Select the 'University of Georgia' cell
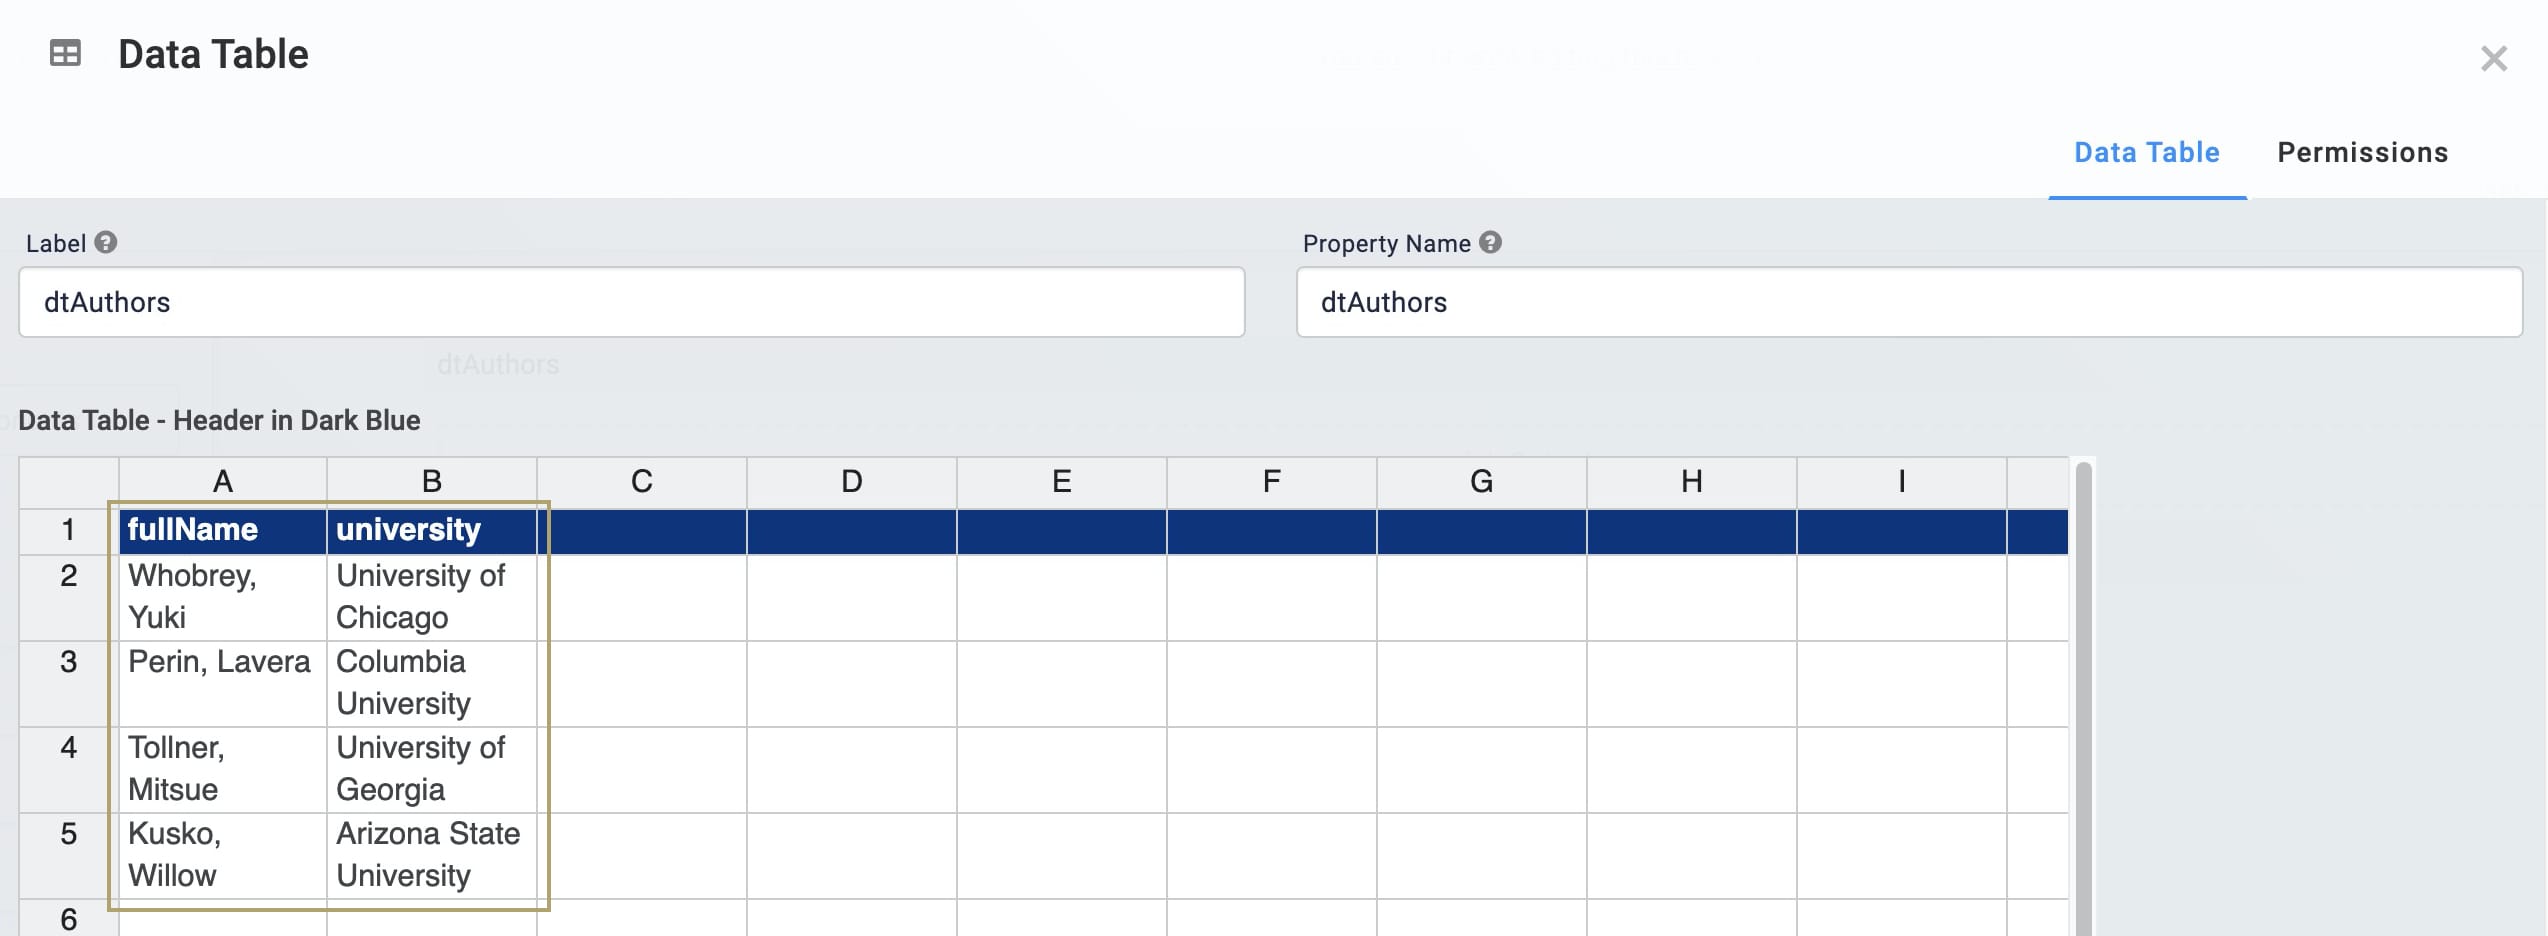2548x936 pixels. click(432, 769)
